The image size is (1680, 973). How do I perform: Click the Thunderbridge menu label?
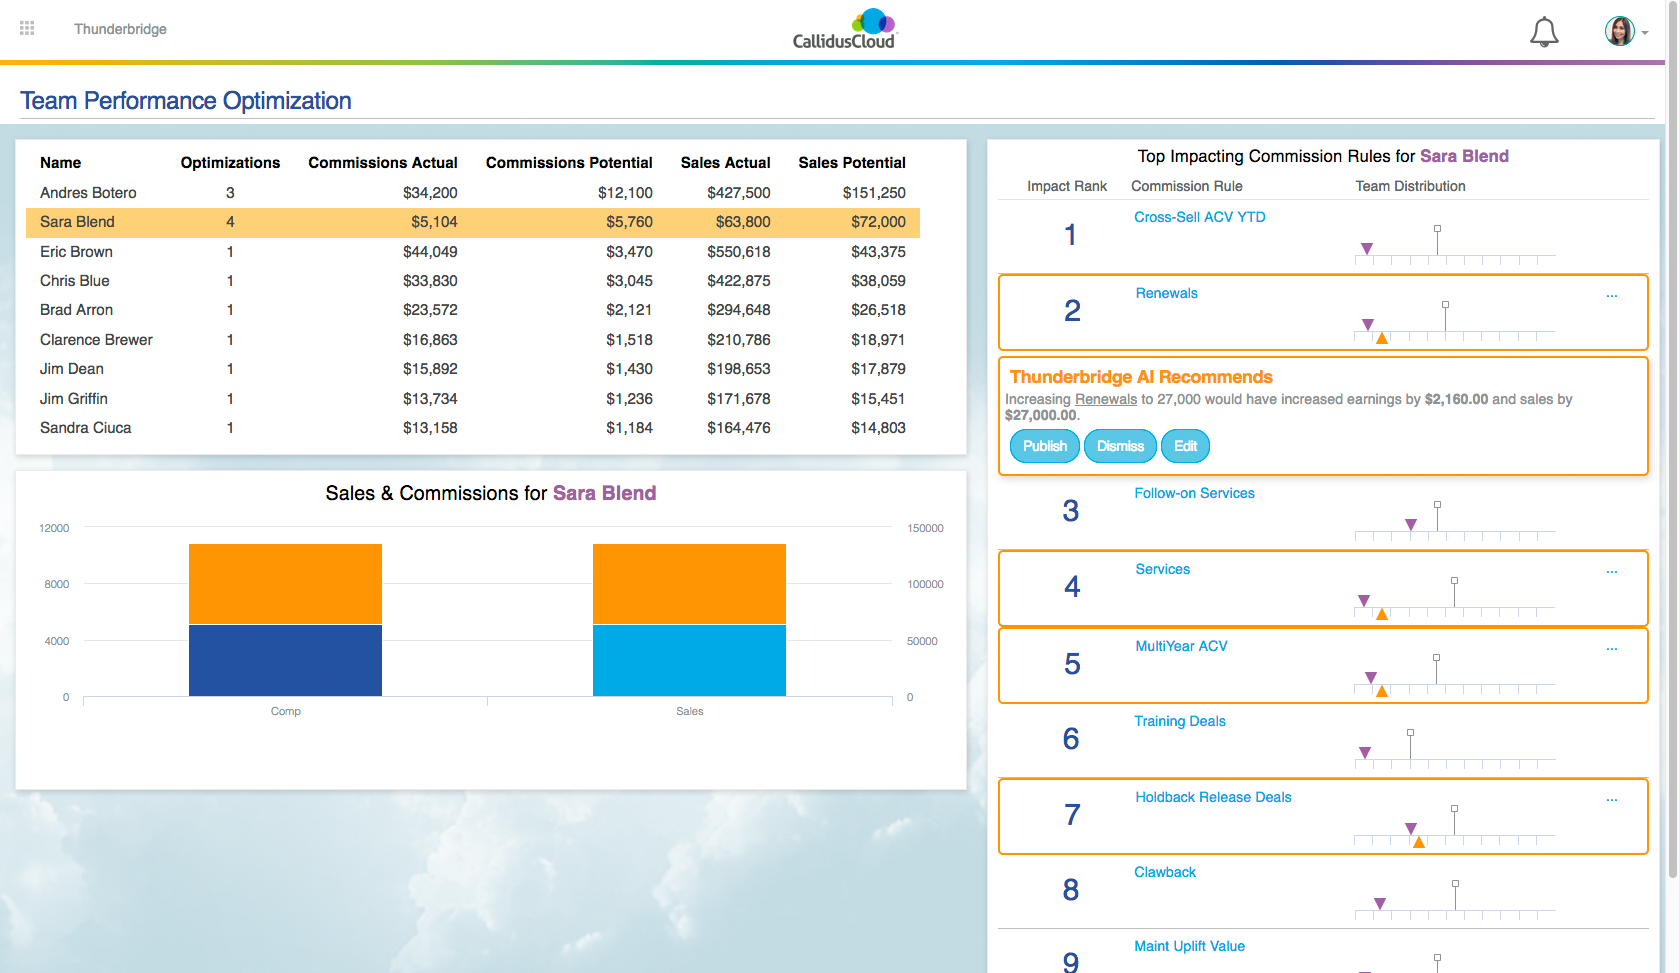pos(120,29)
